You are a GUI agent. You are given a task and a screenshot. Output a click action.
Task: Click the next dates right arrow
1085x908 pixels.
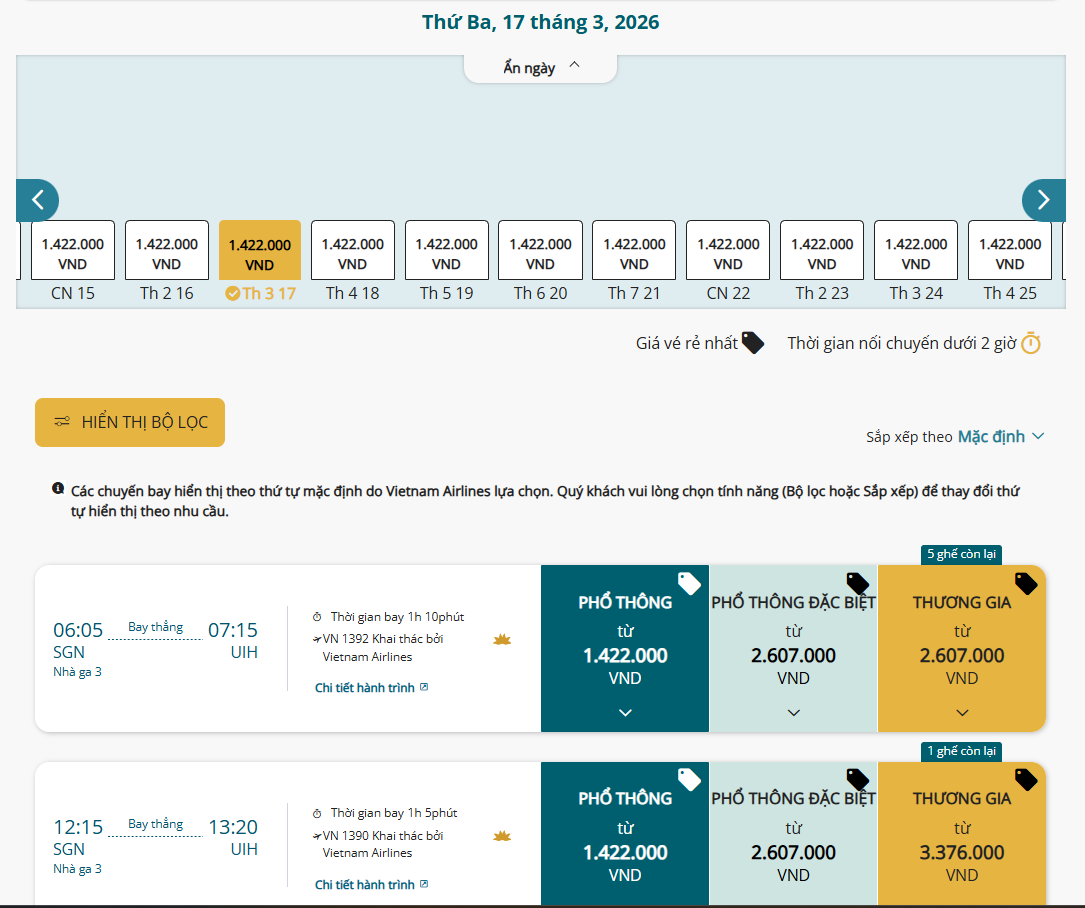(x=1043, y=200)
